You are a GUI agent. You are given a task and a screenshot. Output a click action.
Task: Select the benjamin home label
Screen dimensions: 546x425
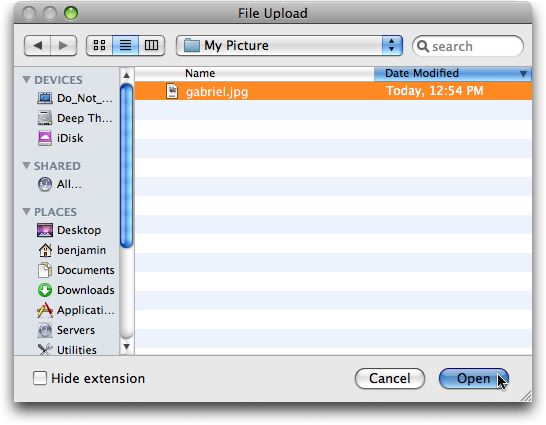coord(81,250)
